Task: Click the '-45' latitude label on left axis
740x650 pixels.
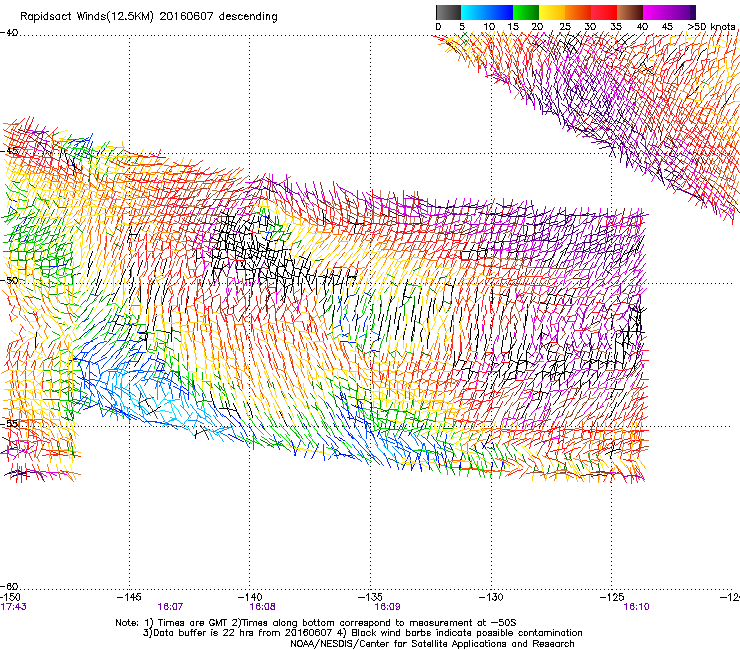Action: (x=9, y=152)
